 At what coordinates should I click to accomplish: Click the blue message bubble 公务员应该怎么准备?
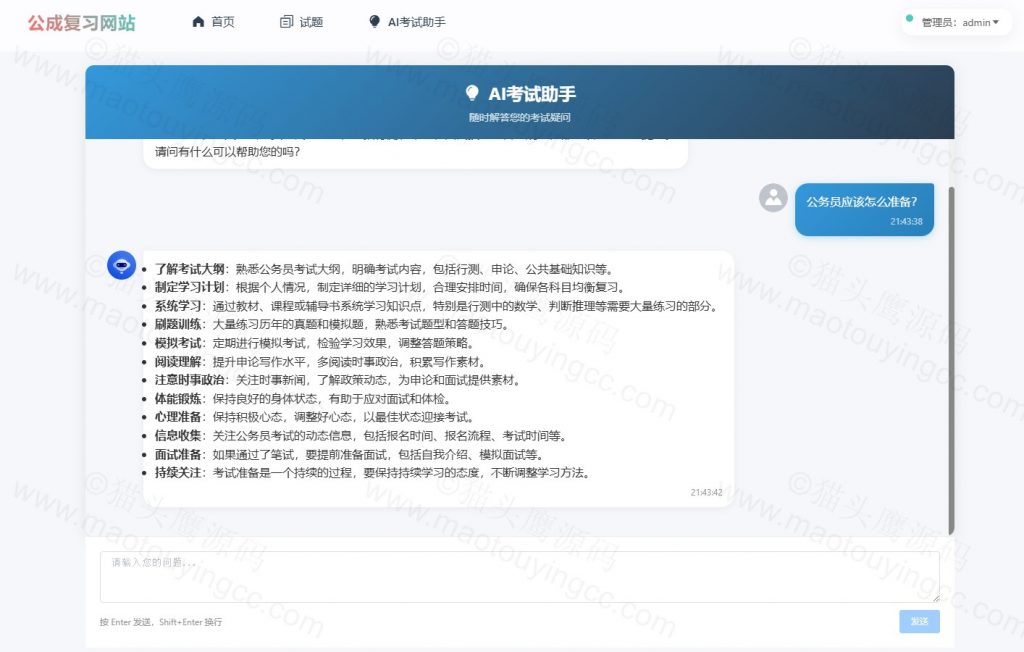click(x=864, y=209)
